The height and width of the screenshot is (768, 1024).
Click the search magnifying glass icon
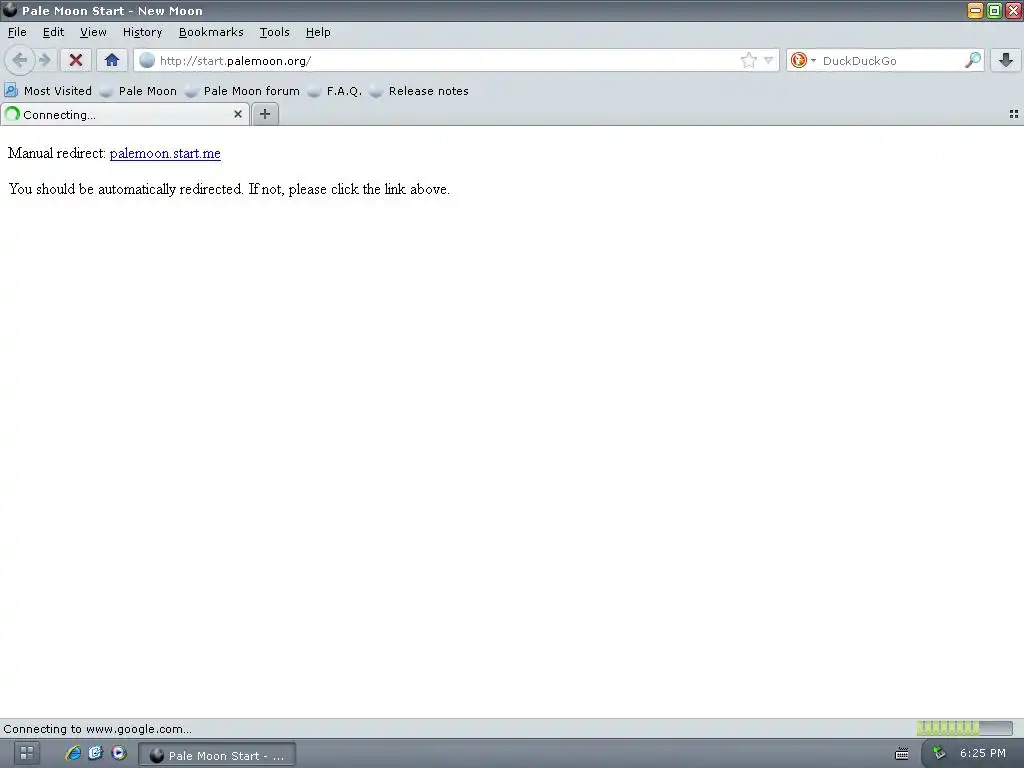point(972,61)
